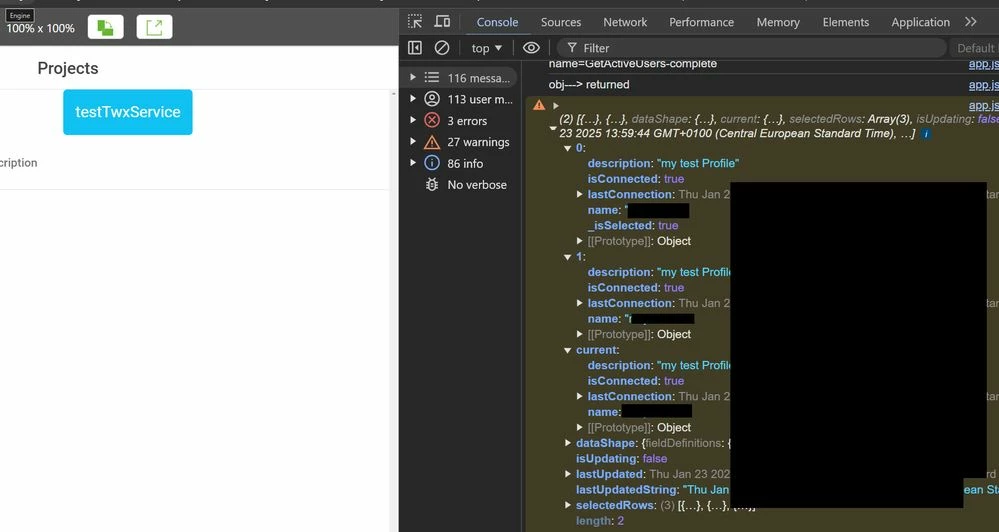This screenshot has height=532, width=999.
Task: Switch to the Memory tab
Action: (778, 22)
